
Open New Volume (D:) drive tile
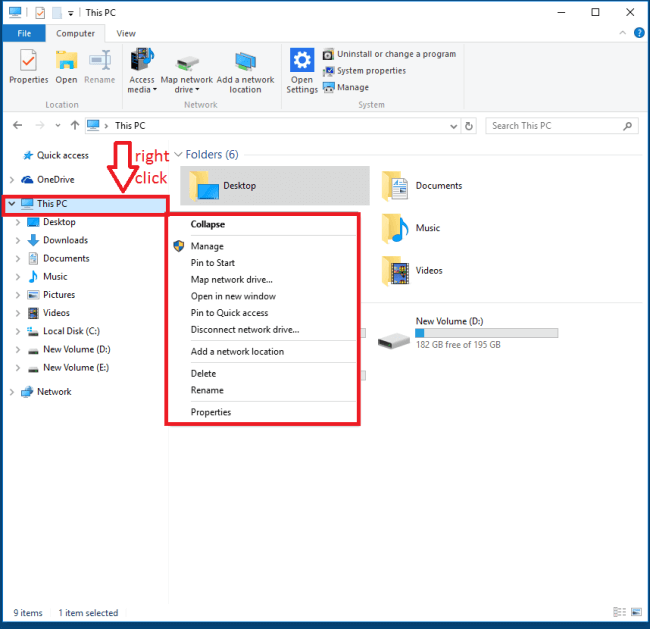point(468,333)
